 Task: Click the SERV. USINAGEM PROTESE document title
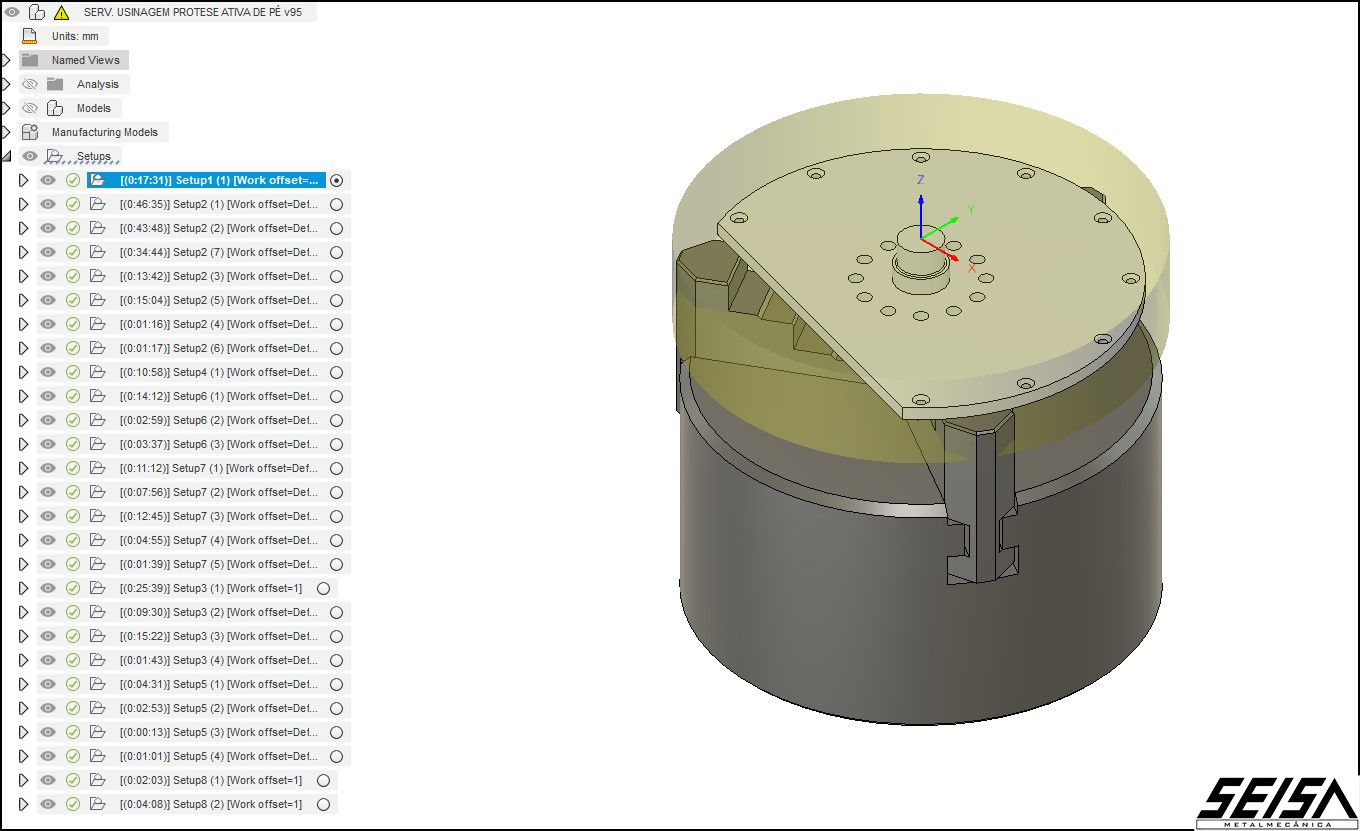click(x=193, y=13)
